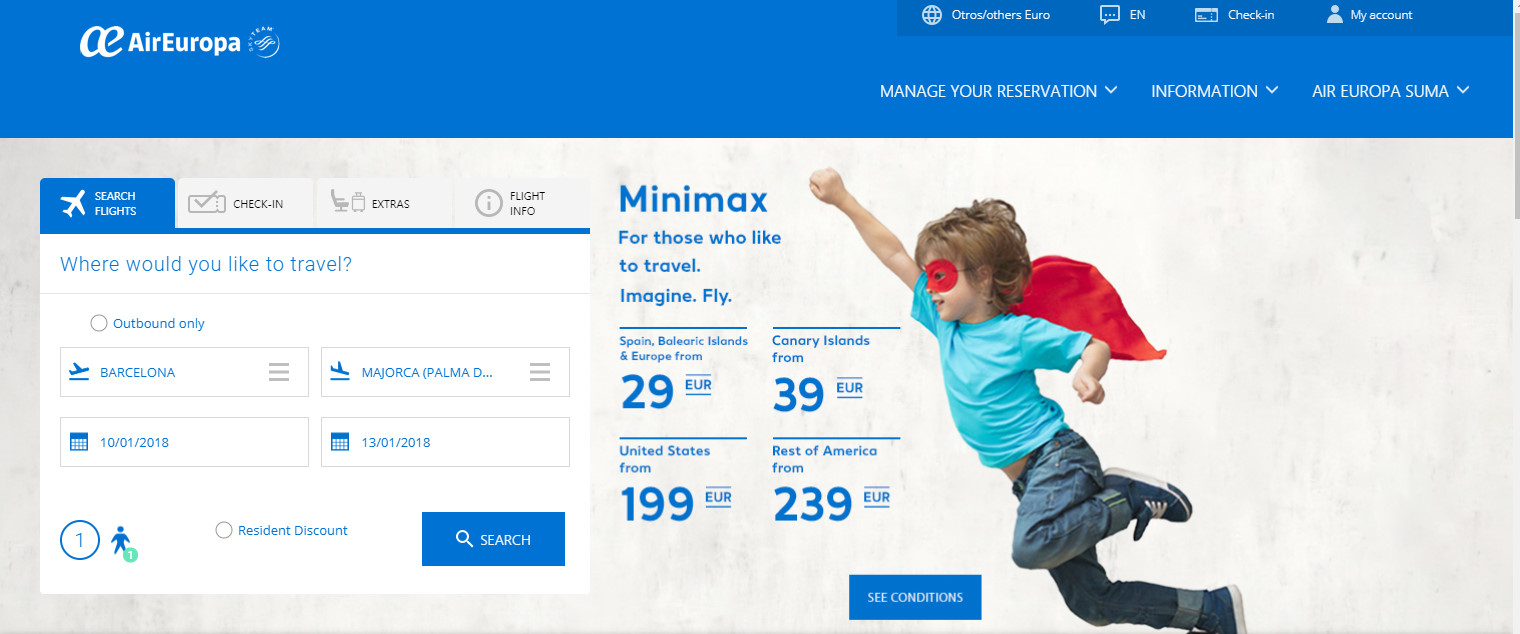The height and width of the screenshot is (634, 1520).
Task: Click the speech bubble language icon
Action: click(1109, 15)
